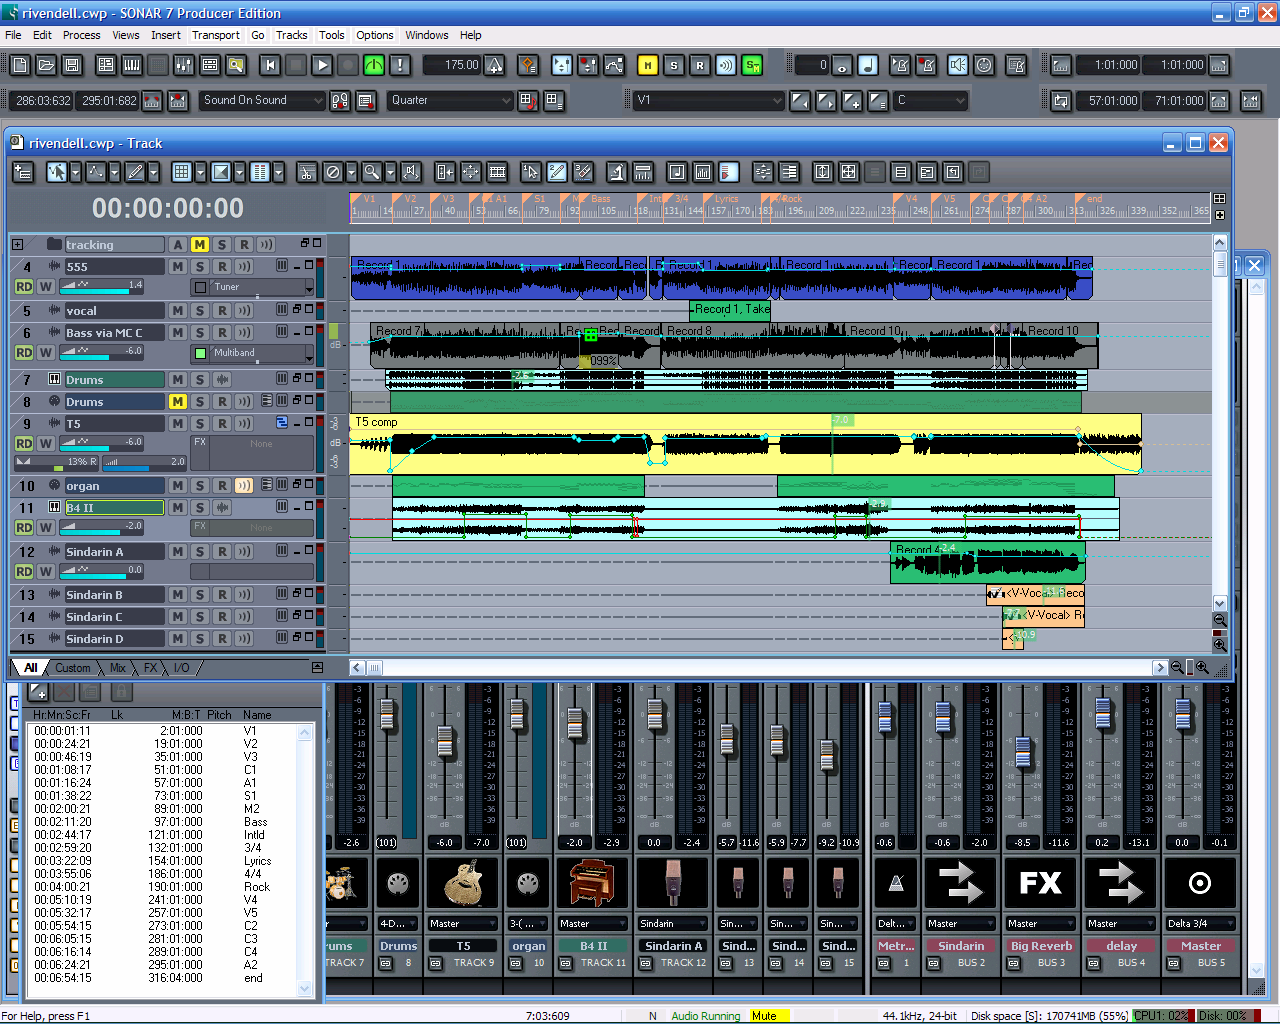The height and width of the screenshot is (1024, 1280).
Task: Open the Sound On Sound record mode dropdown
Action: 263,100
